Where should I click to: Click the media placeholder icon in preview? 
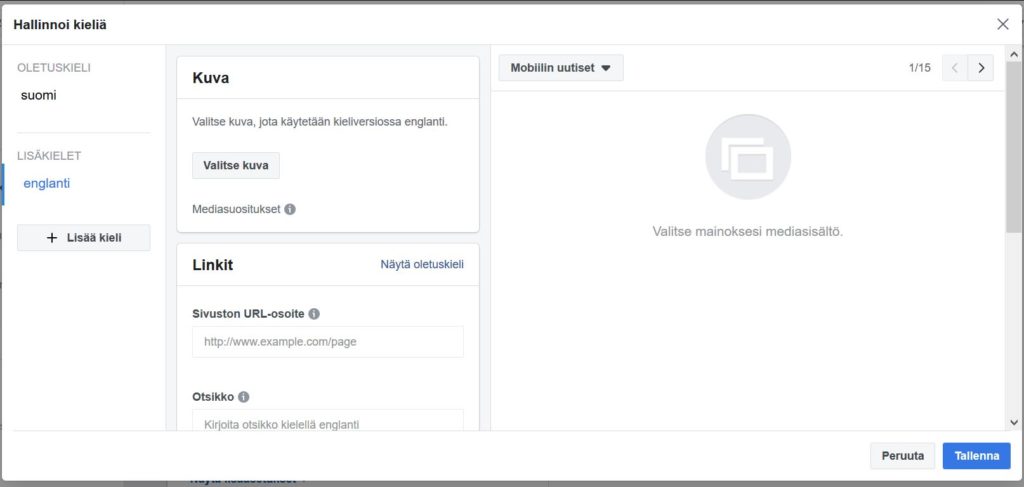tap(748, 157)
